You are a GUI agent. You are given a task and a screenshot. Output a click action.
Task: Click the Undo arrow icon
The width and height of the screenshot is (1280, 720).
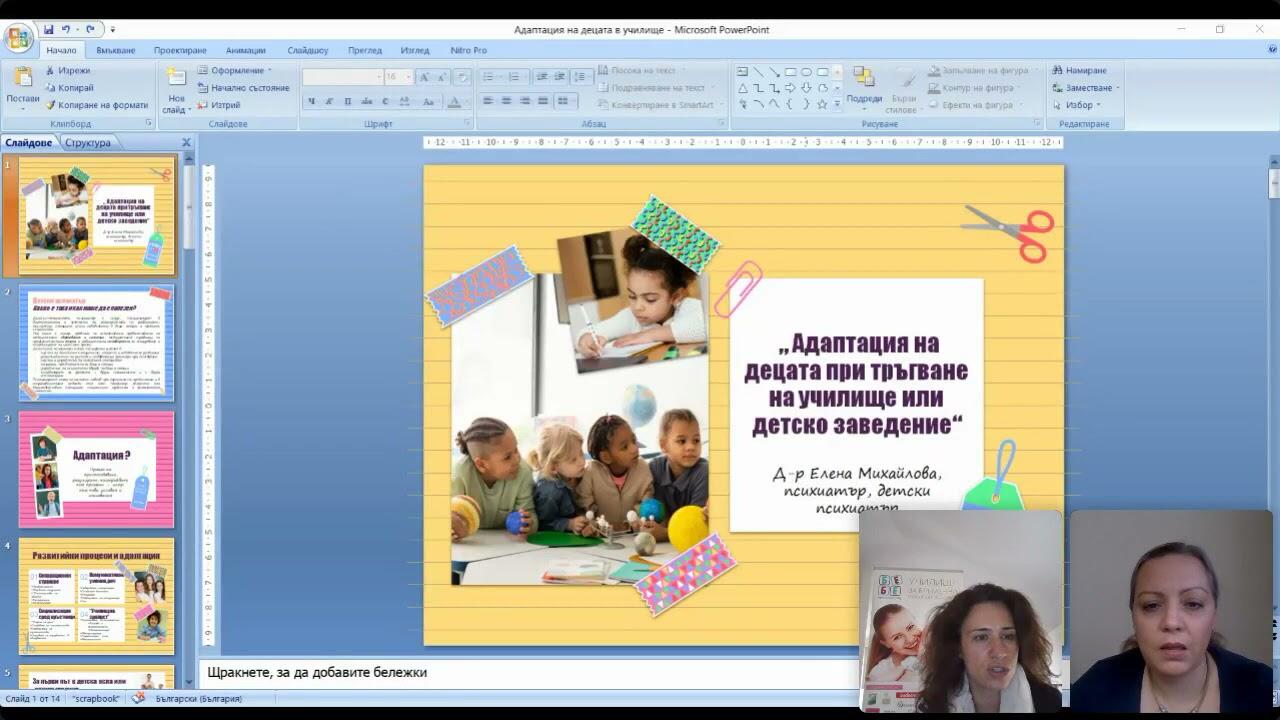66,30
